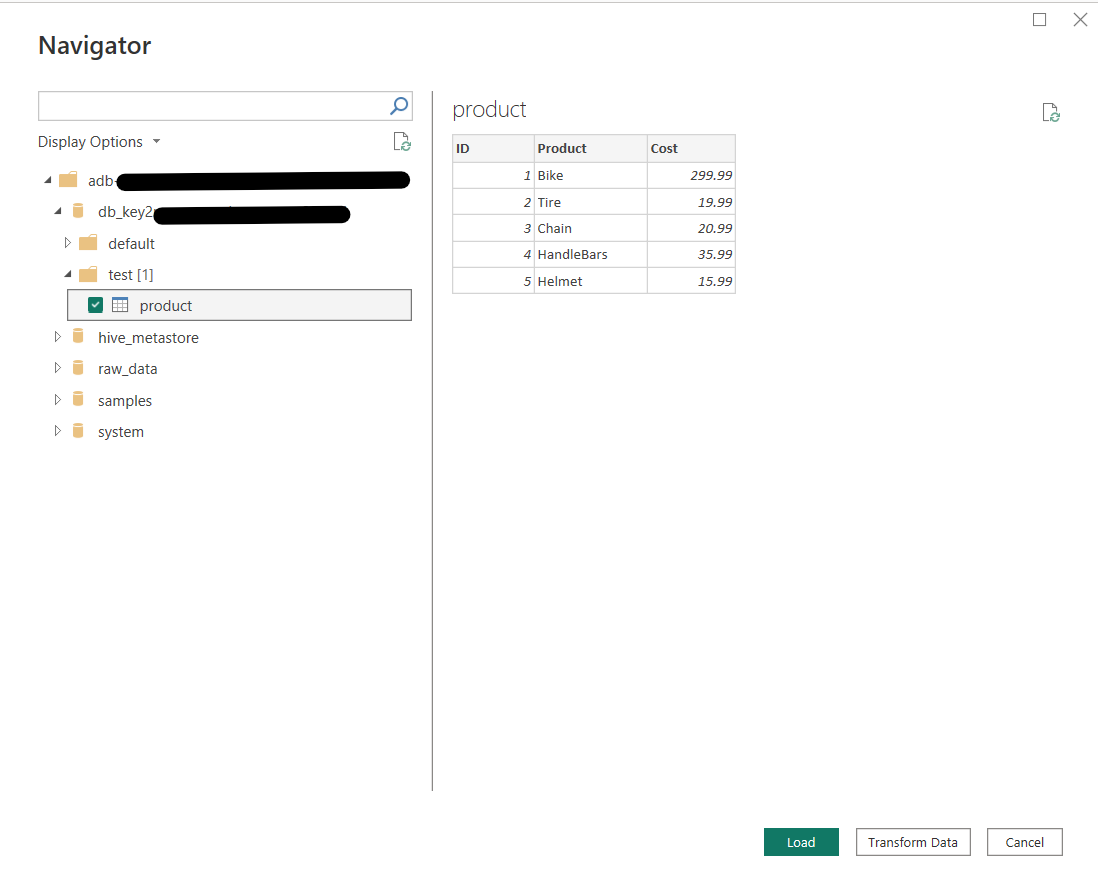Click the samples database icon
Viewport: 1098px width, 876px height.
tap(78, 400)
